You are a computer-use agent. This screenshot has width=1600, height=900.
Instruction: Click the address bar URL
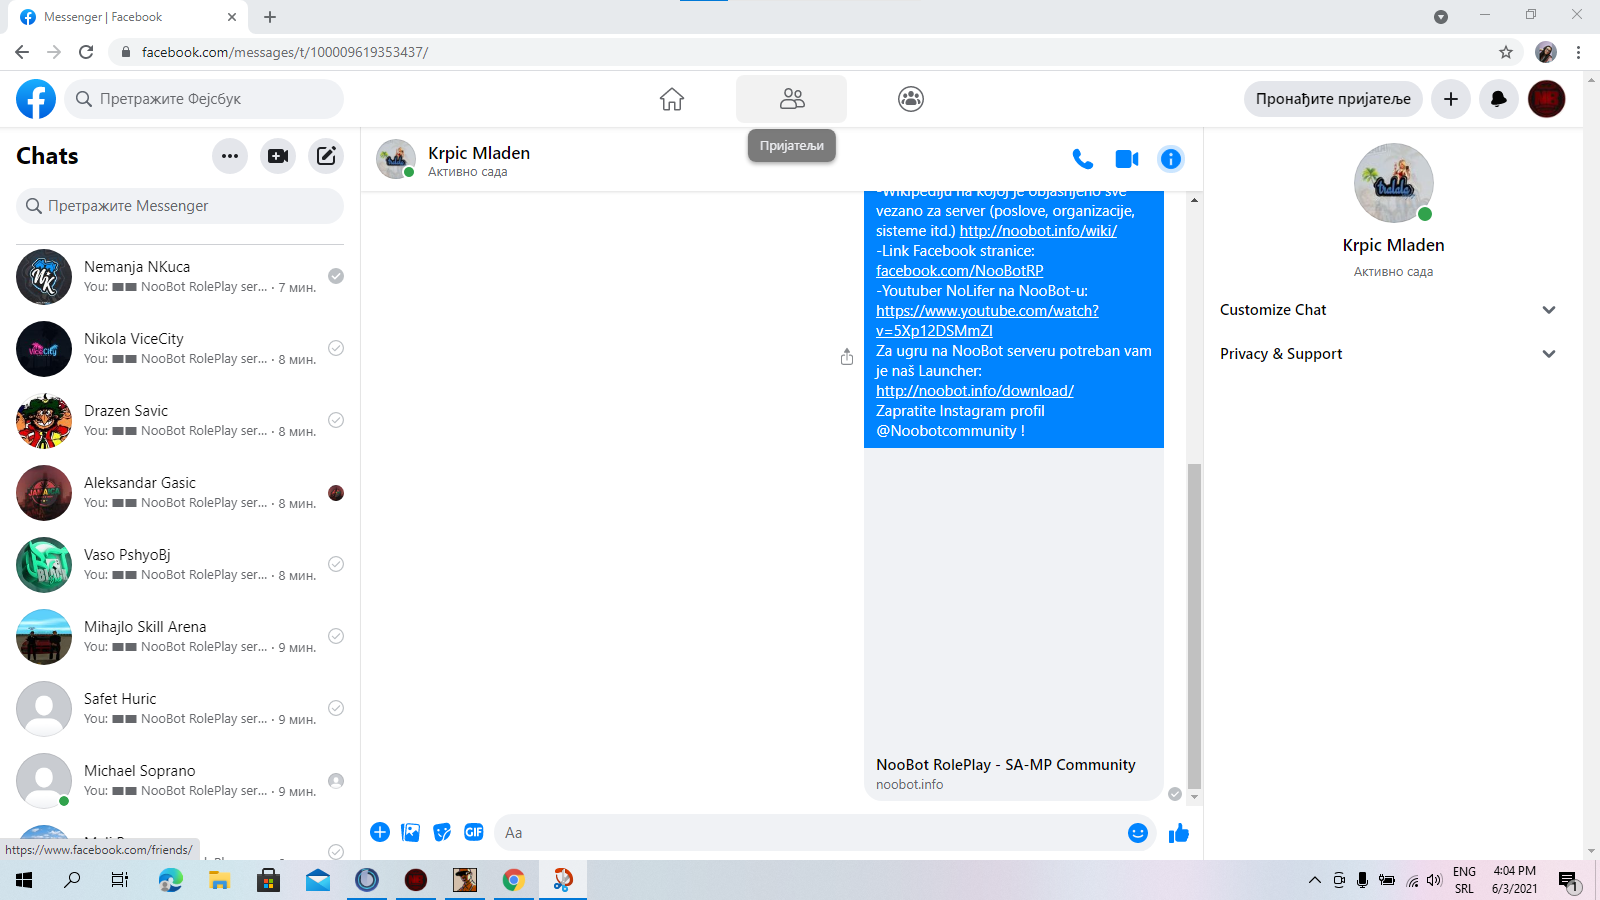click(285, 52)
